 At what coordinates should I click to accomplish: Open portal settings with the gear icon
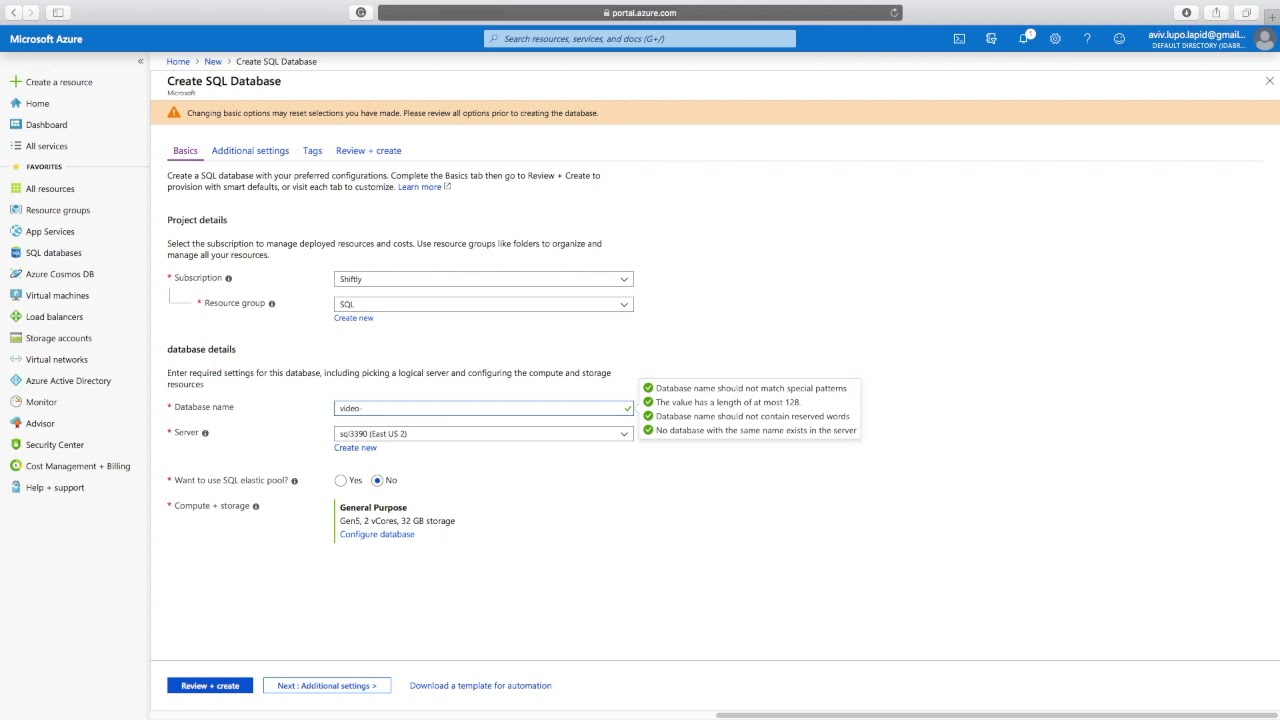pos(1055,39)
